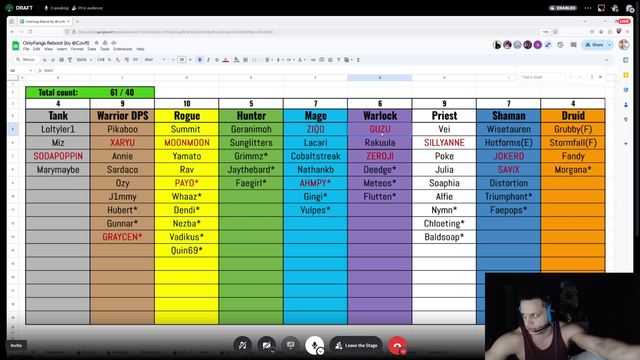Click the font size input box
Viewport: 640px width, 360px height.
(182, 60)
